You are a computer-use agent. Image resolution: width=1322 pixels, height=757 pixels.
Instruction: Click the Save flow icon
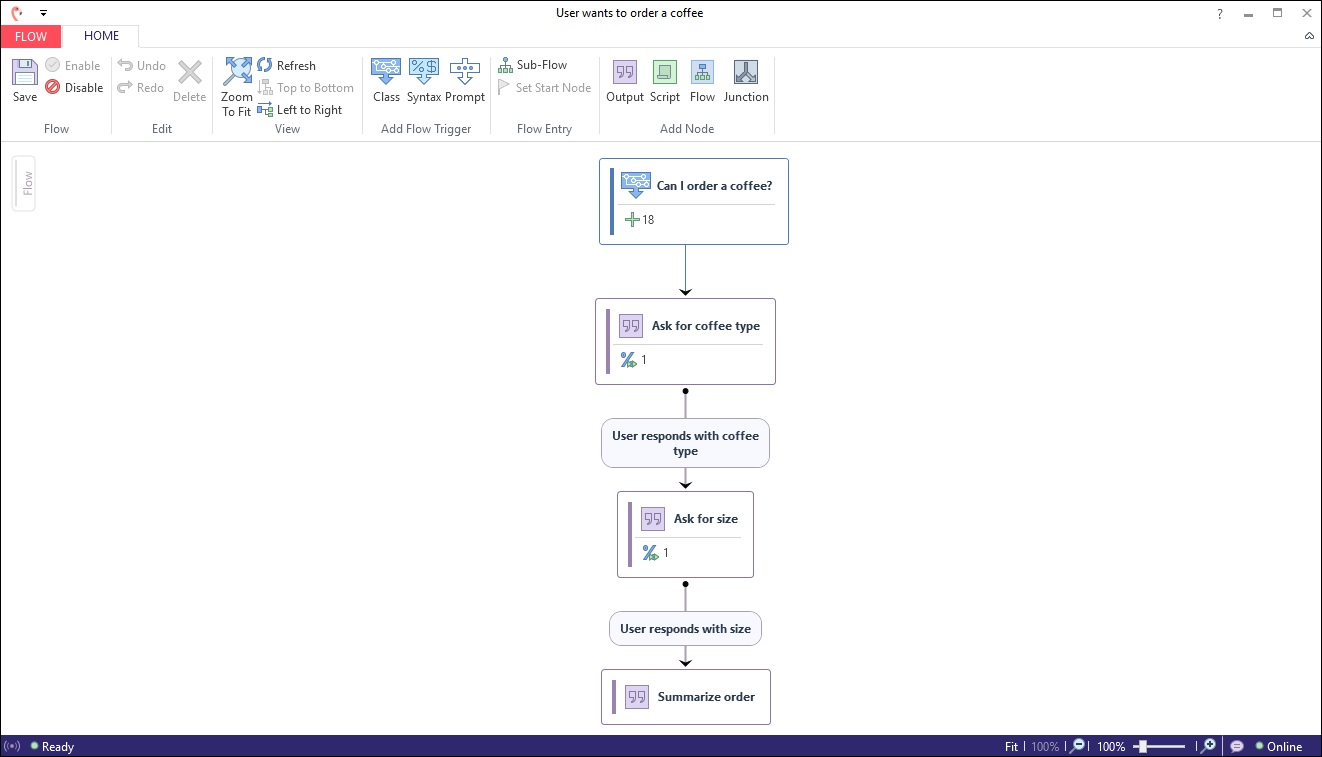pos(25,73)
